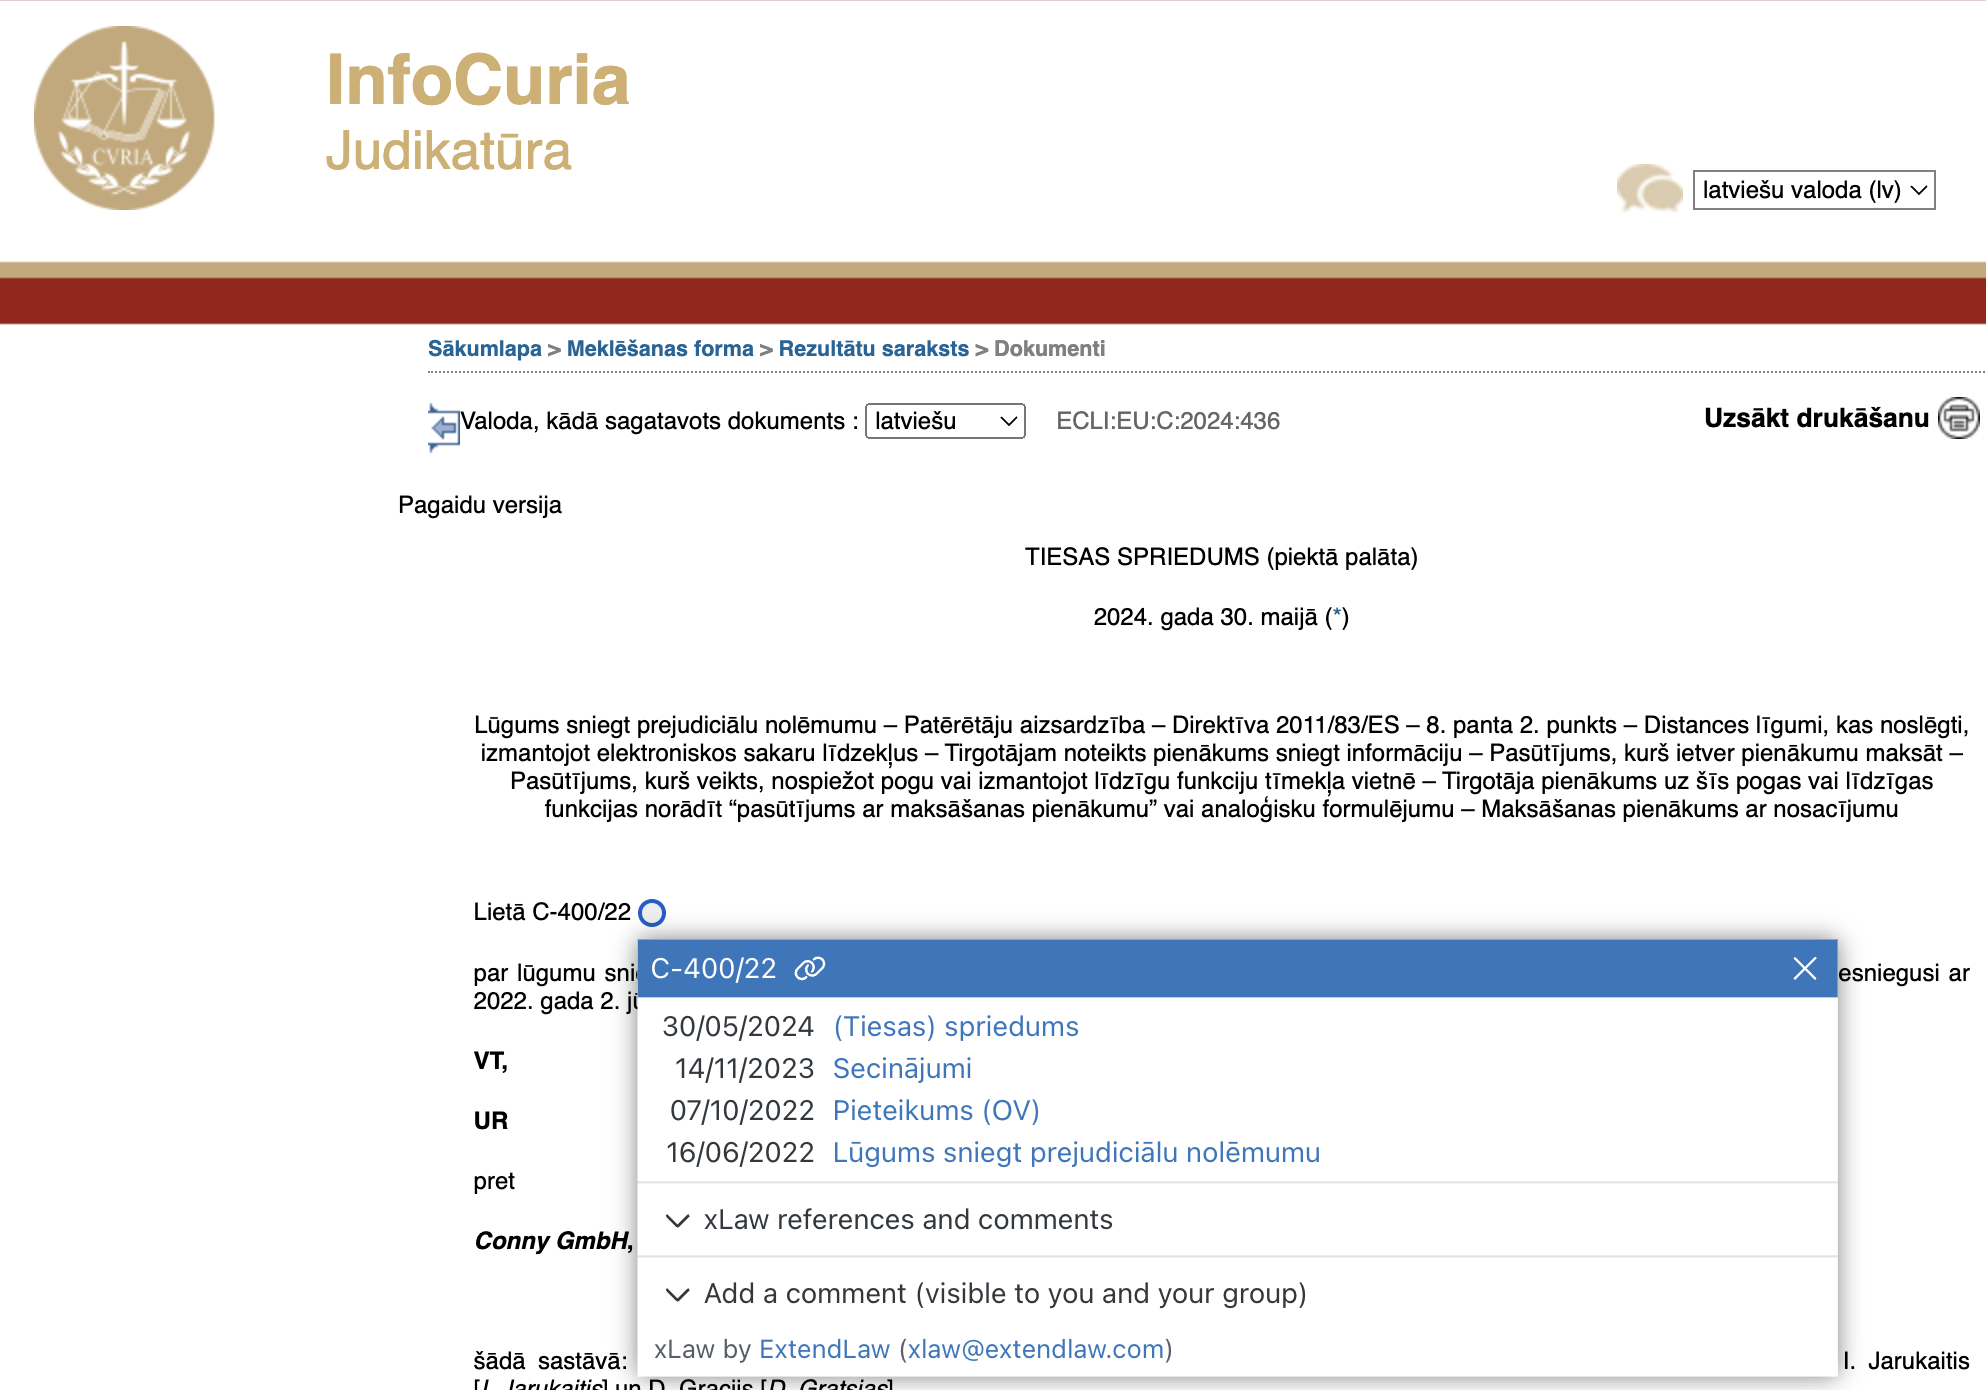Click the ExtendLaw link
This screenshot has width=1986, height=1390.
(x=824, y=1350)
